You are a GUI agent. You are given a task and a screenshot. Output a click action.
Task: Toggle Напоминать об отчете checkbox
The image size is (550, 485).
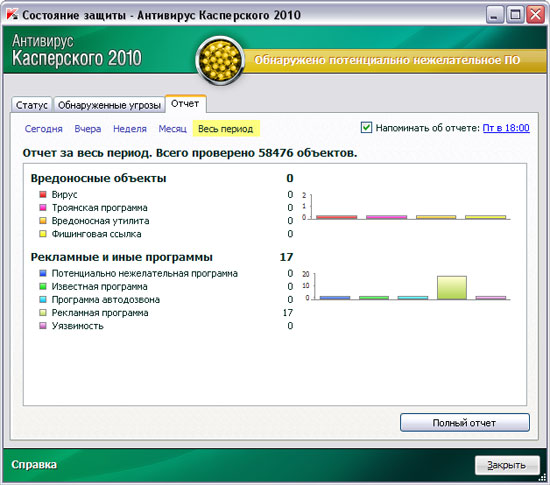tap(366, 128)
